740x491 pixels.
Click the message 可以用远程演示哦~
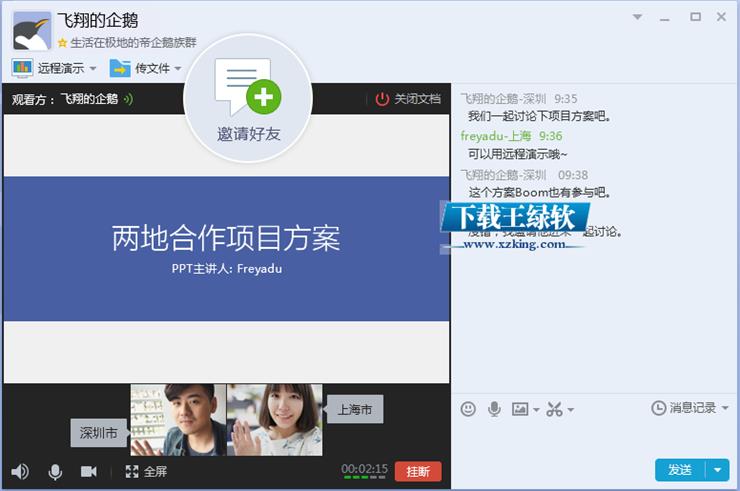pos(518,154)
